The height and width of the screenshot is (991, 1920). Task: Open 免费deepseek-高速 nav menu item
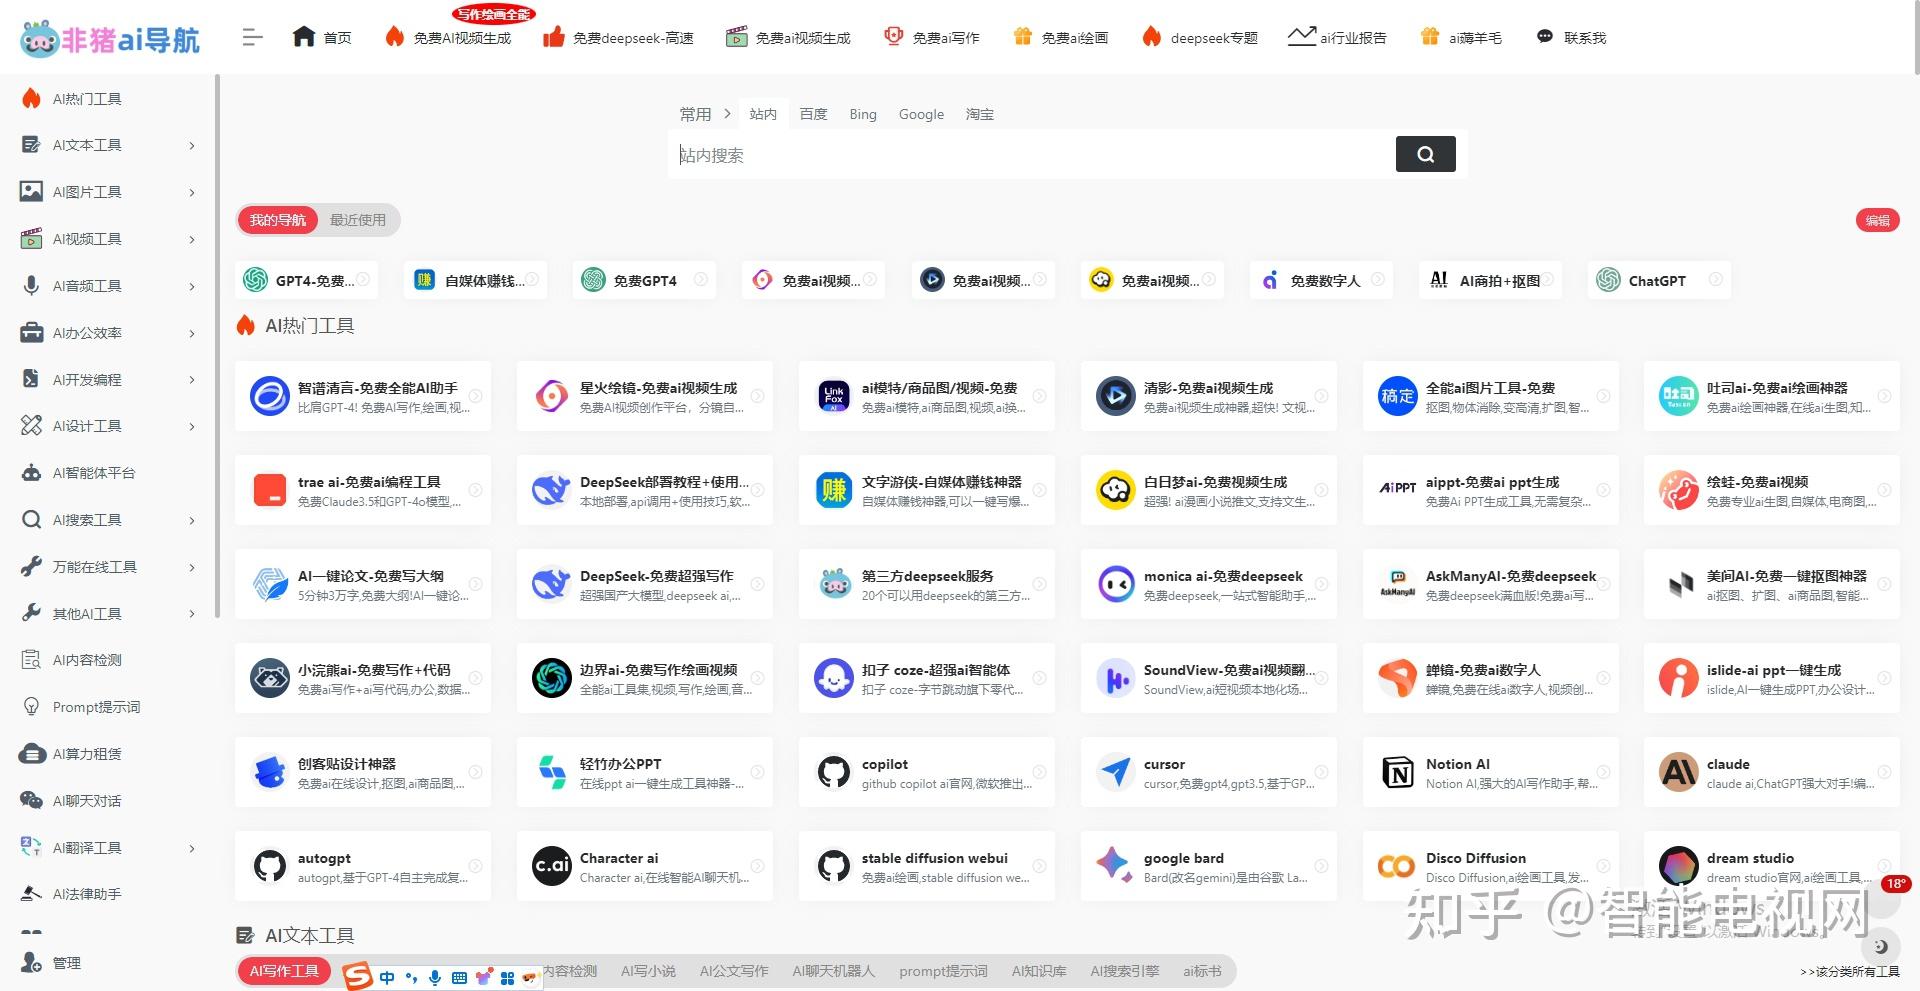[618, 38]
